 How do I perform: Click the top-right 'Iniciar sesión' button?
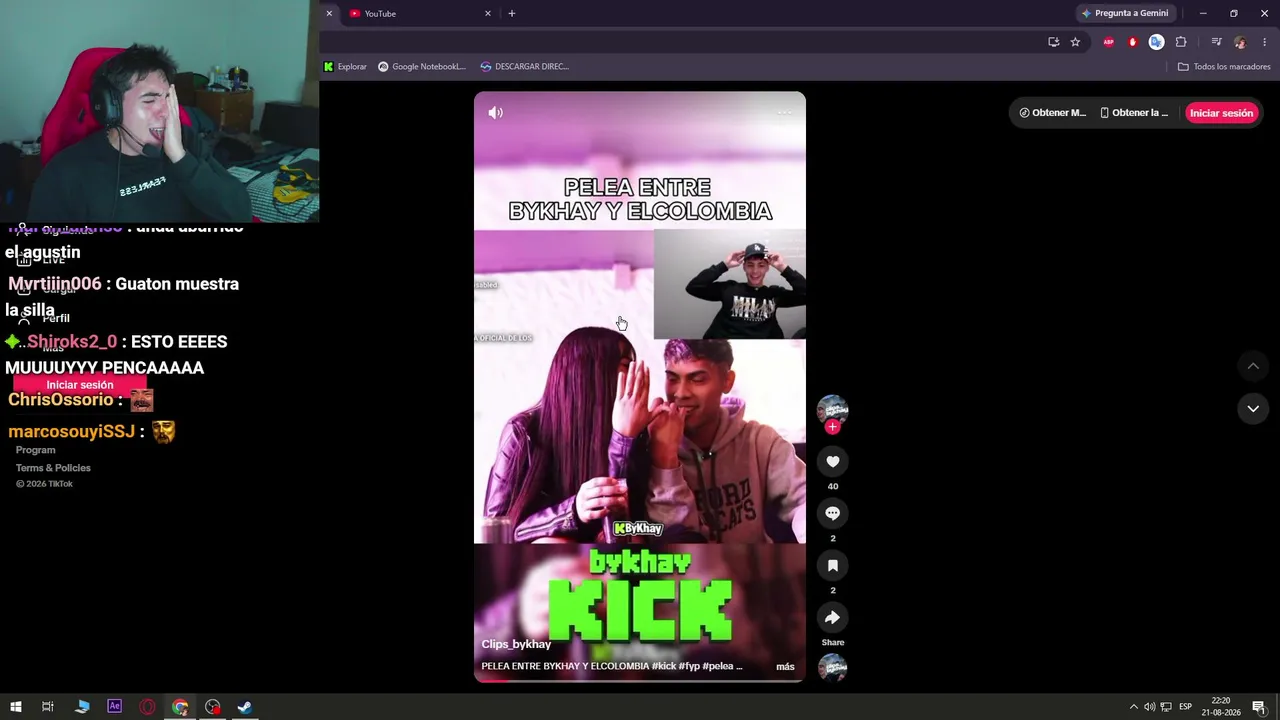[x=1221, y=113]
